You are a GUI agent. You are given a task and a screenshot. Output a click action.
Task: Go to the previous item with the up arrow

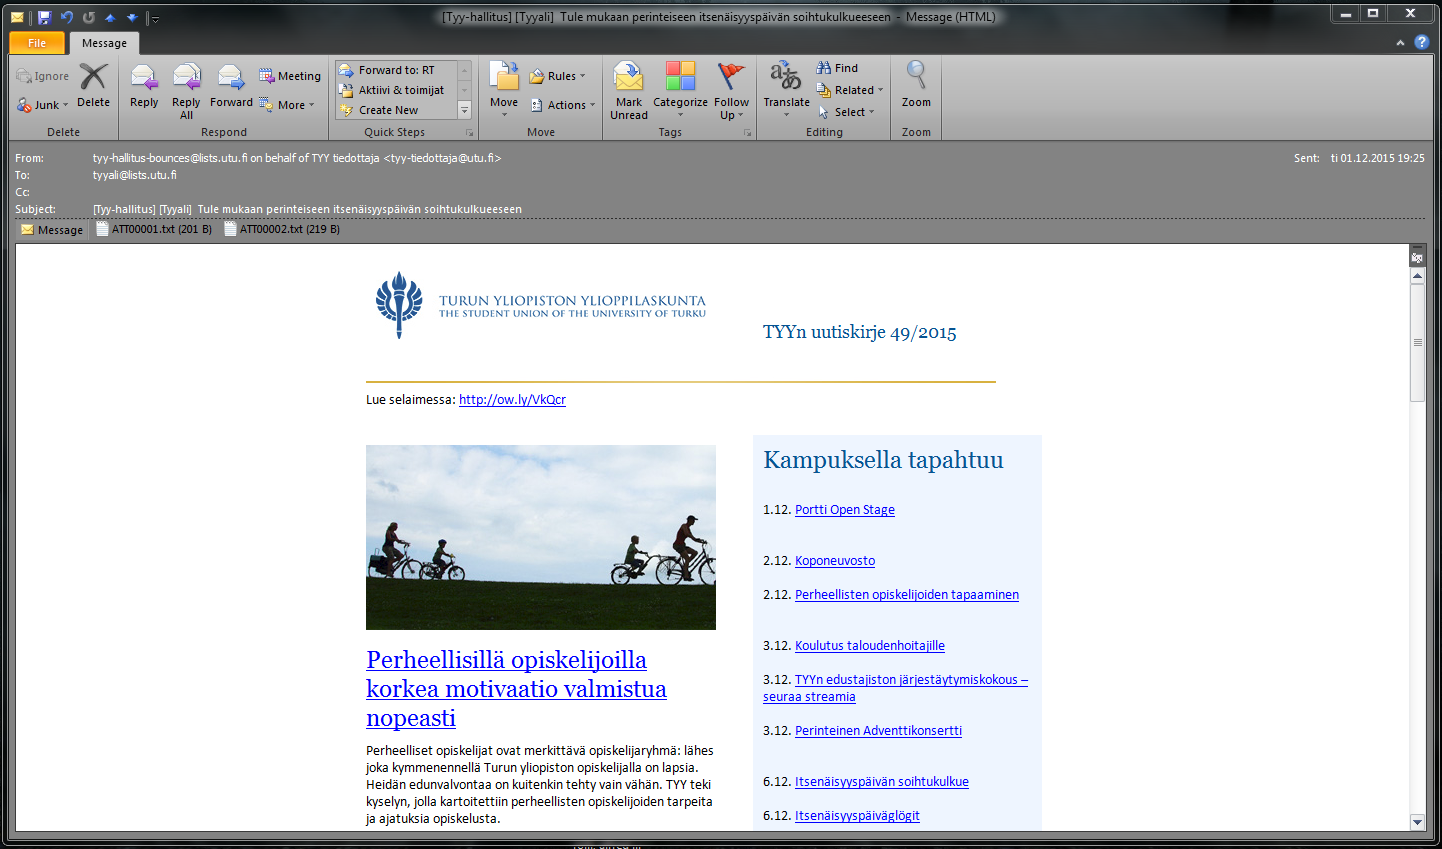(110, 17)
